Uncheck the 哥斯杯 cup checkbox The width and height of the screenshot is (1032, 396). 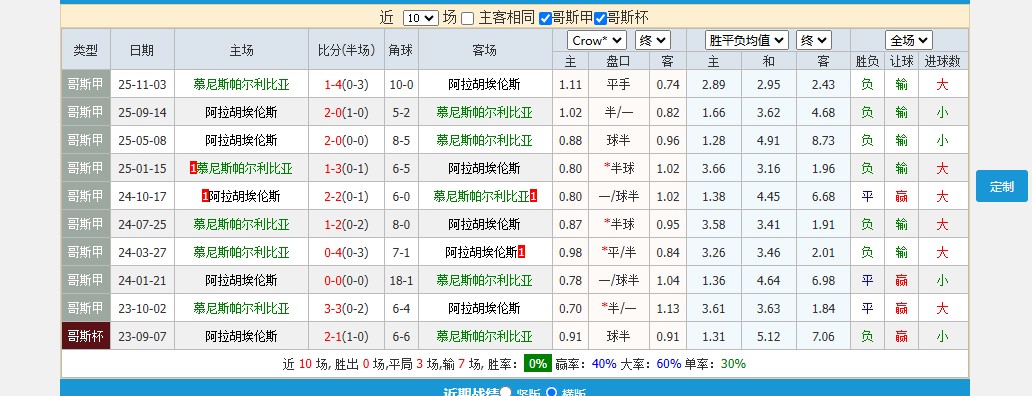pos(600,18)
